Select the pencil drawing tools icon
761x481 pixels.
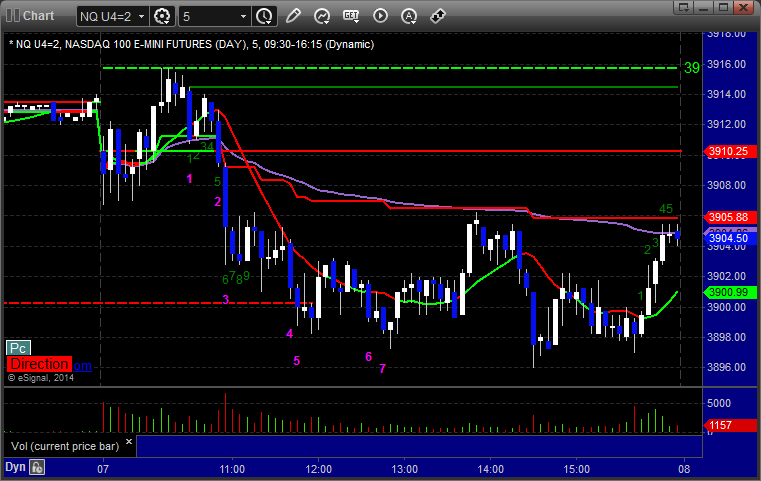pyautogui.click(x=293, y=16)
